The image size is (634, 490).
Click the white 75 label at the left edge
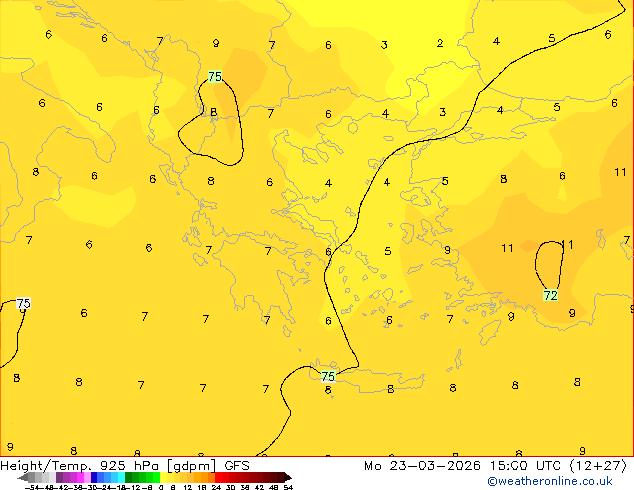(x=23, y=303)
